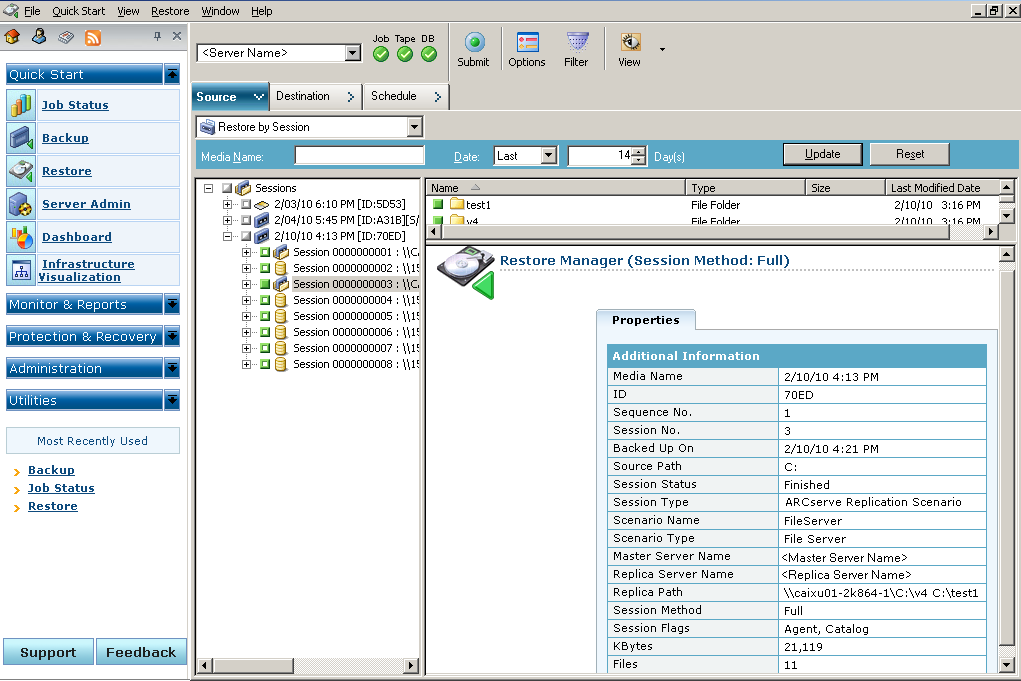Click the DB status green check icon
The height and width of the screenshot is (681, 1021).
[x=428, y=55]
